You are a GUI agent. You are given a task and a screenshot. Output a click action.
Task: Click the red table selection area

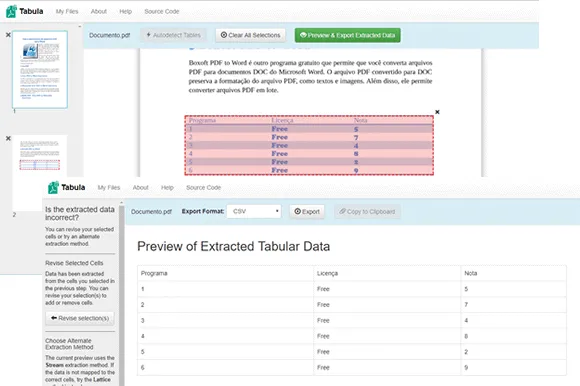pyautogui.click(x=309, y=145)
